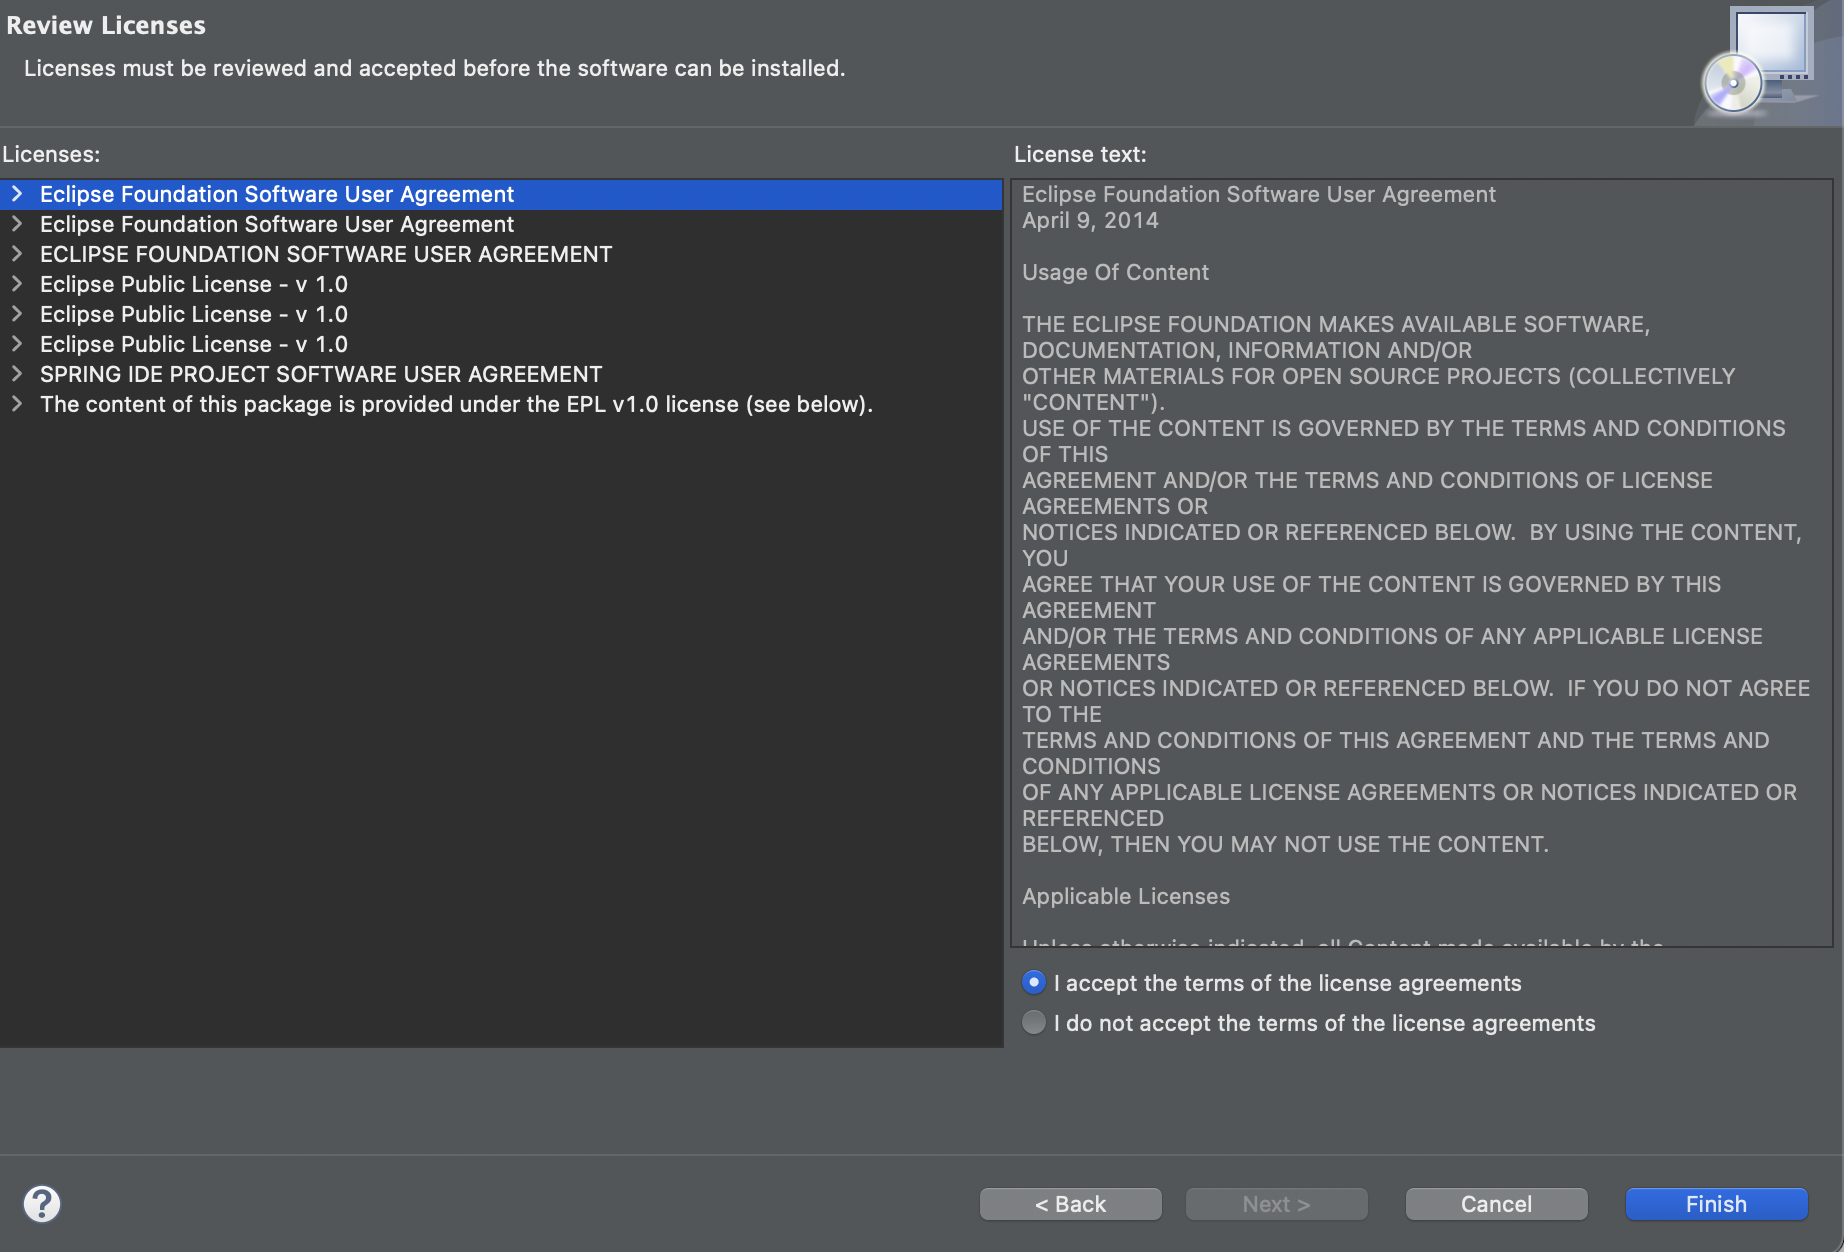Screen dimensions: 1844x1252
Task: Click 'Applicable Licenses' heading in license text
Action: 1126,896
